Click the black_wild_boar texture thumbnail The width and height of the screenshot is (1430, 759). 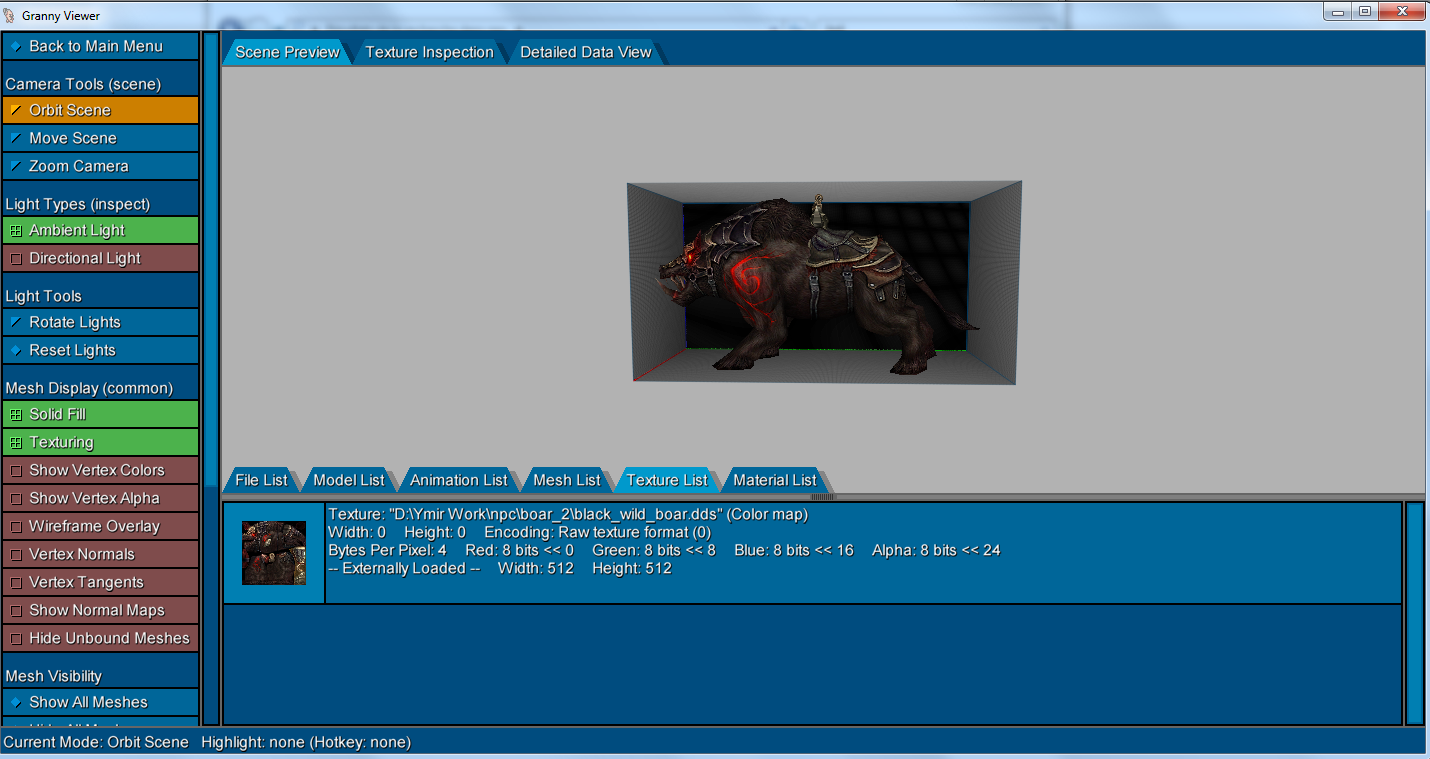[x=274, y=553]
